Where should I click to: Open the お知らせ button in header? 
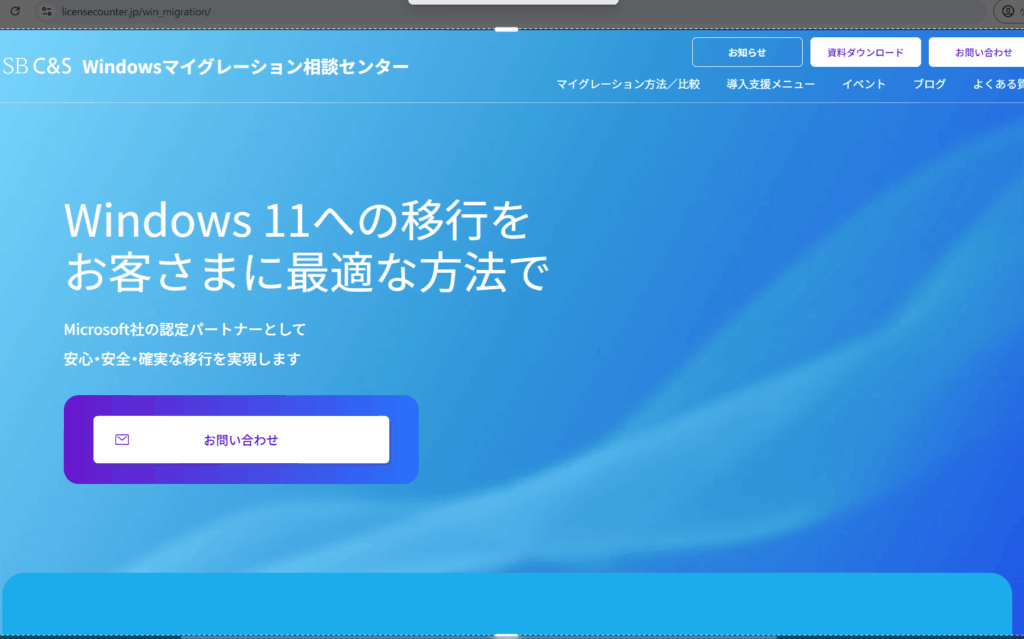point(746,52)
